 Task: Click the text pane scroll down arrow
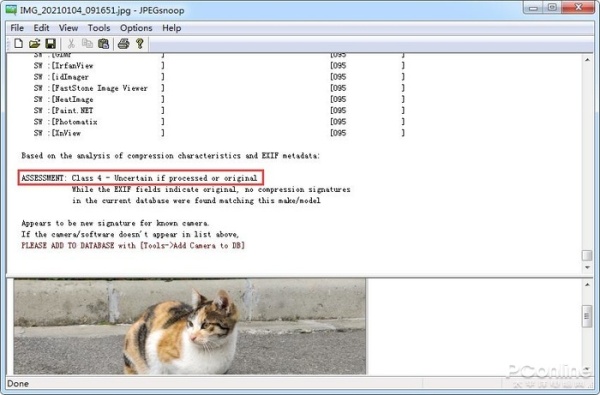tap(587, 267)
